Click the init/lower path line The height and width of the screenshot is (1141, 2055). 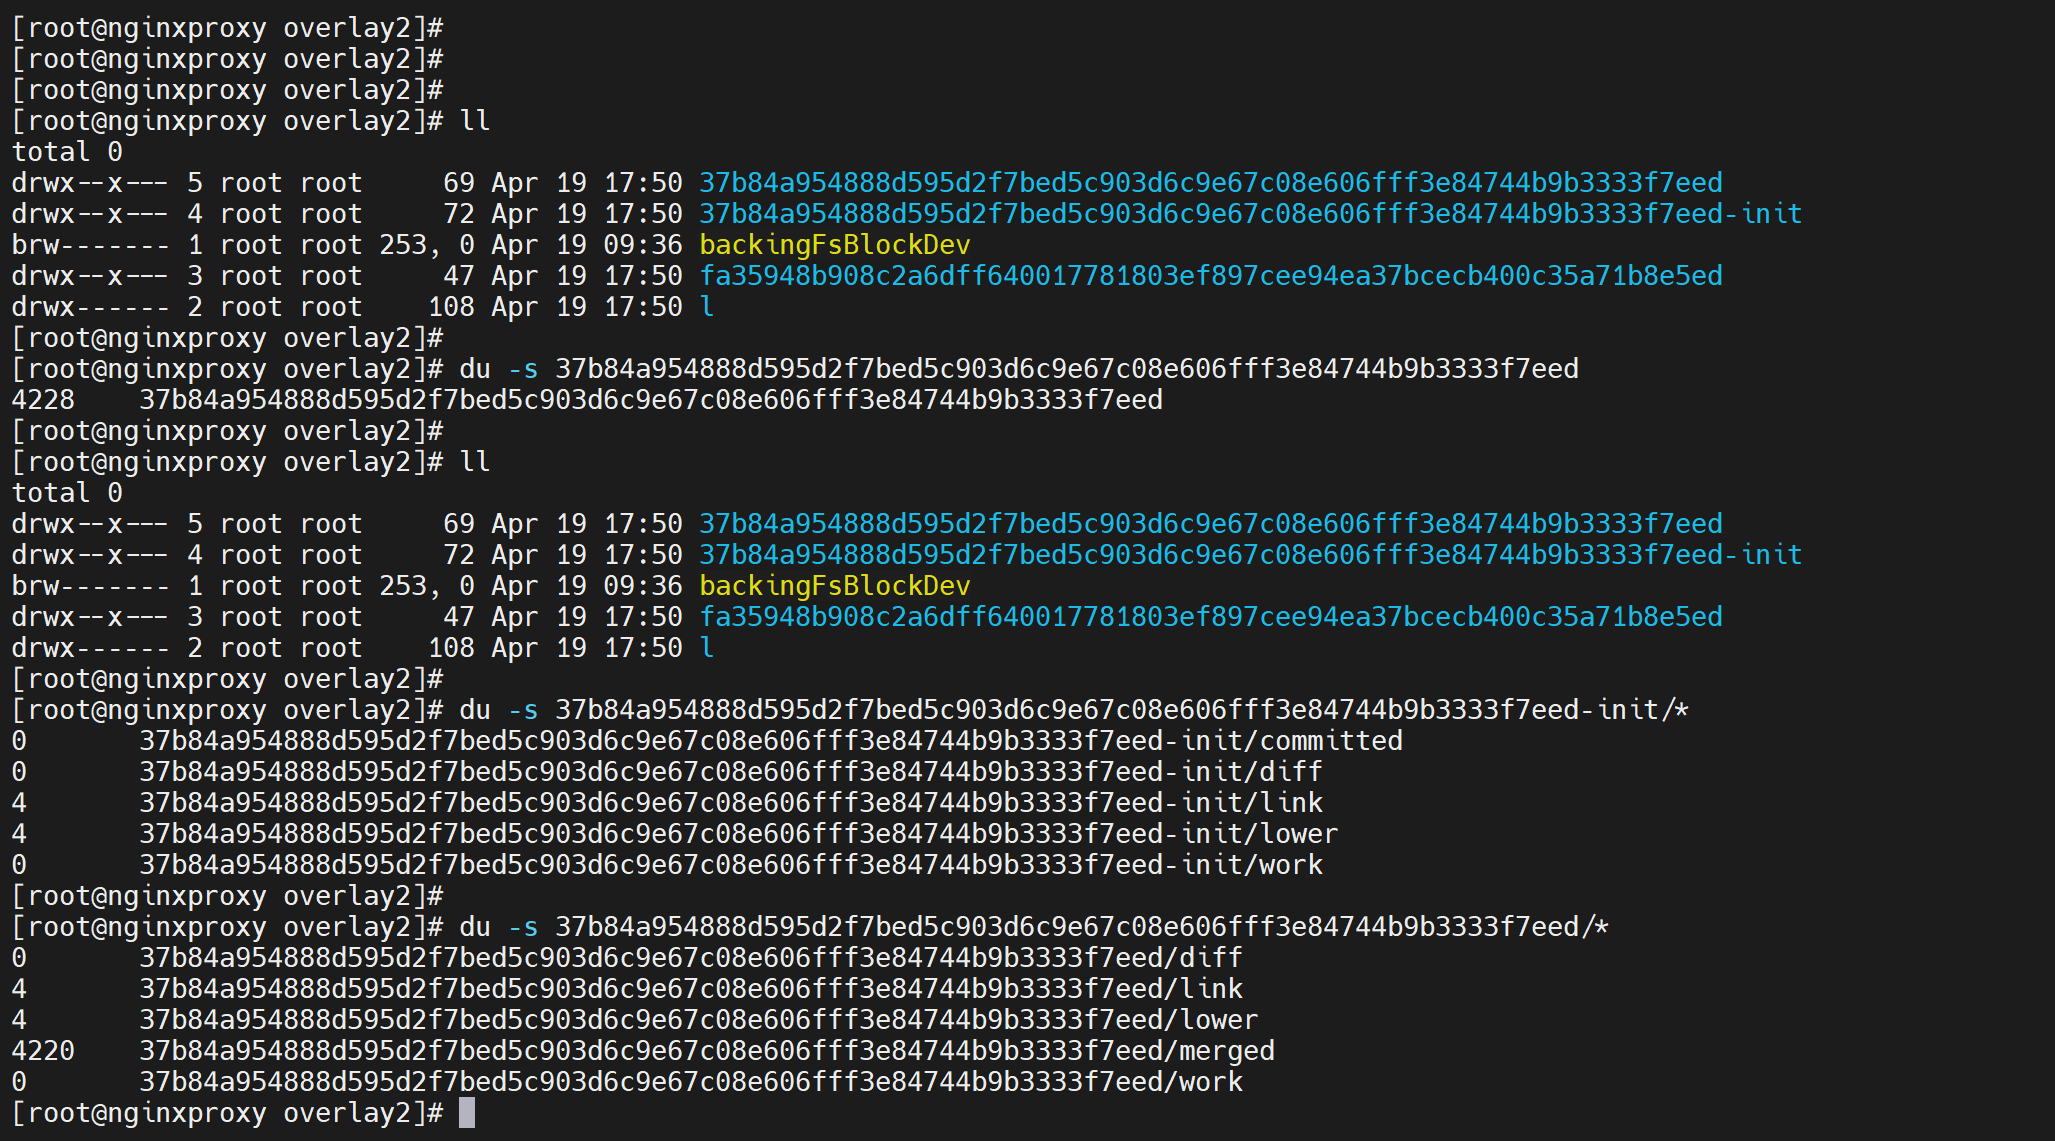coord(738,834)
